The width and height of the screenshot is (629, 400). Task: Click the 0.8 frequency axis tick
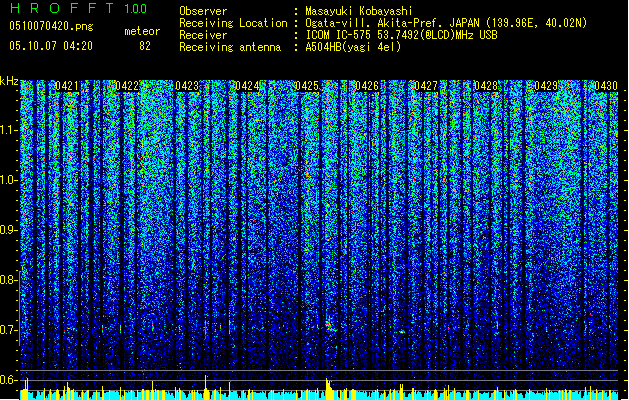[x=9, y=280]
